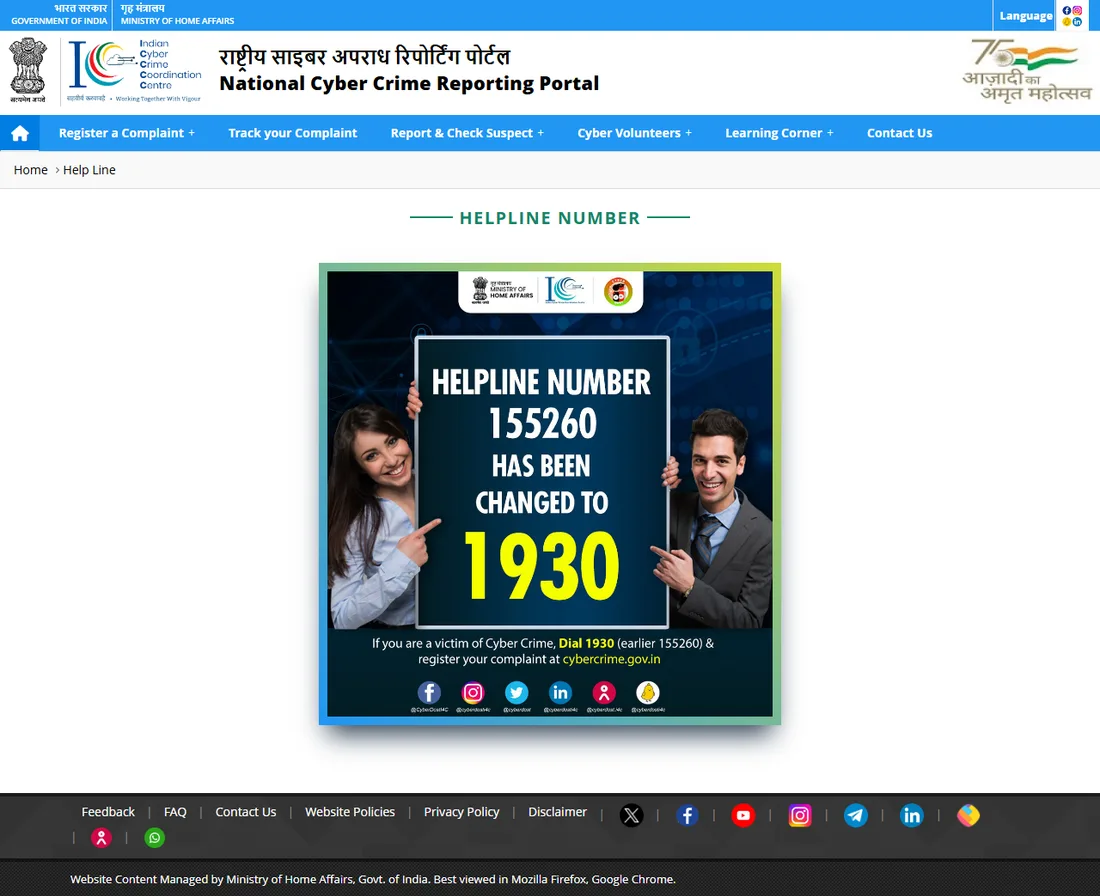
Task: Click pink Public icon inside helpline poster
Action: point(604,693)
